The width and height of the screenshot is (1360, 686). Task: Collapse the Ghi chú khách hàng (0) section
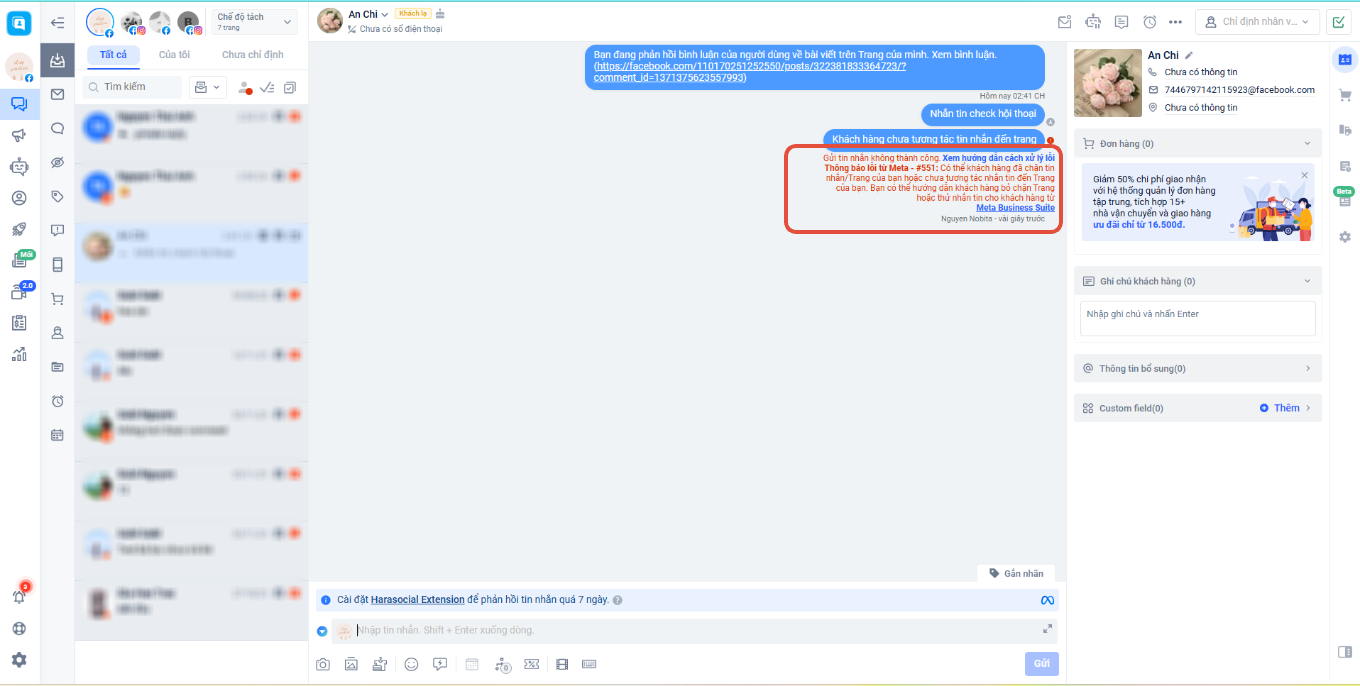coord(1307,281)
